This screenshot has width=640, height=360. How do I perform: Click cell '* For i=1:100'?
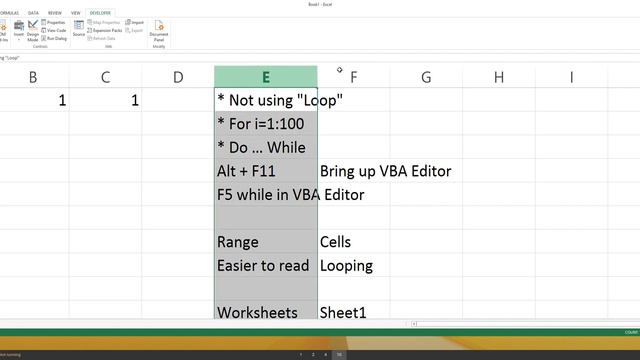point(266,124)
